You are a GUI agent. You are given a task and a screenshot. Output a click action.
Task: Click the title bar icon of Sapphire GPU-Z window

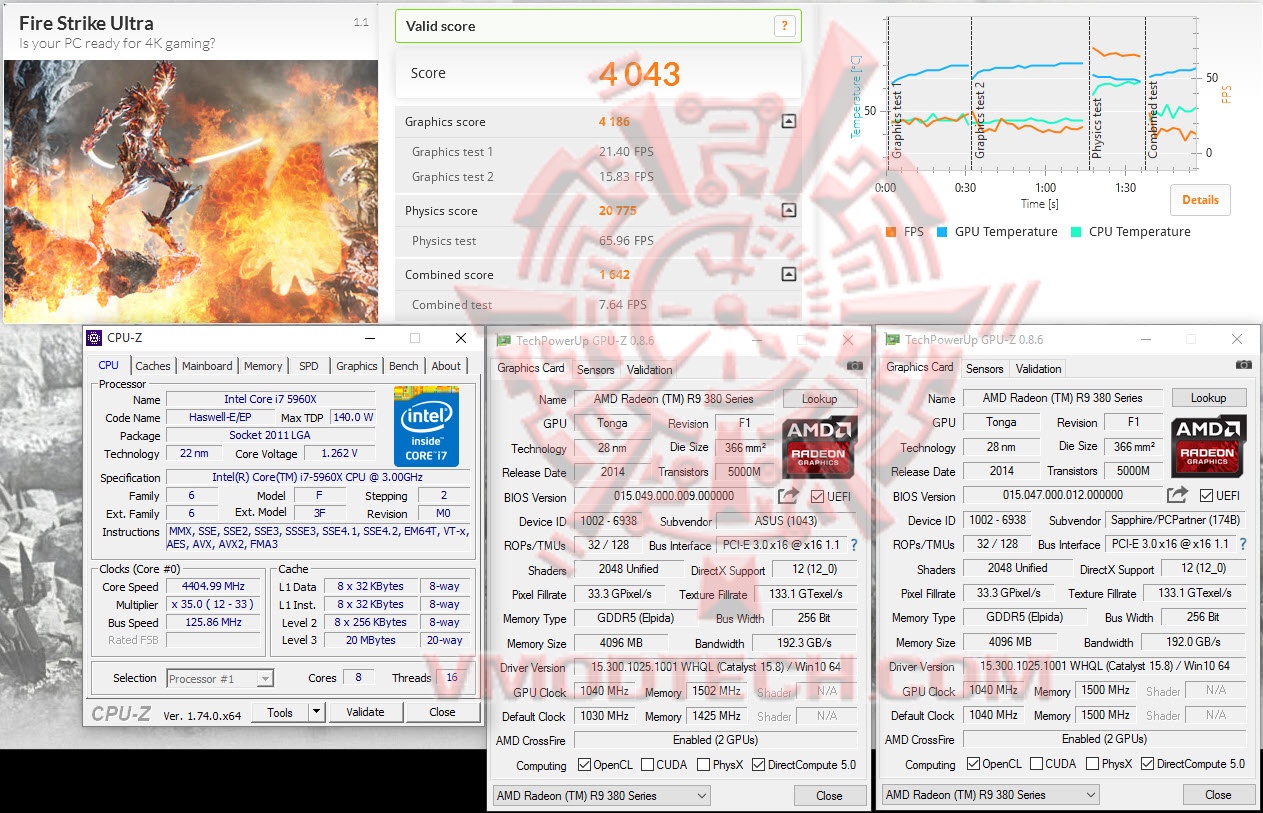pos(892,339)
